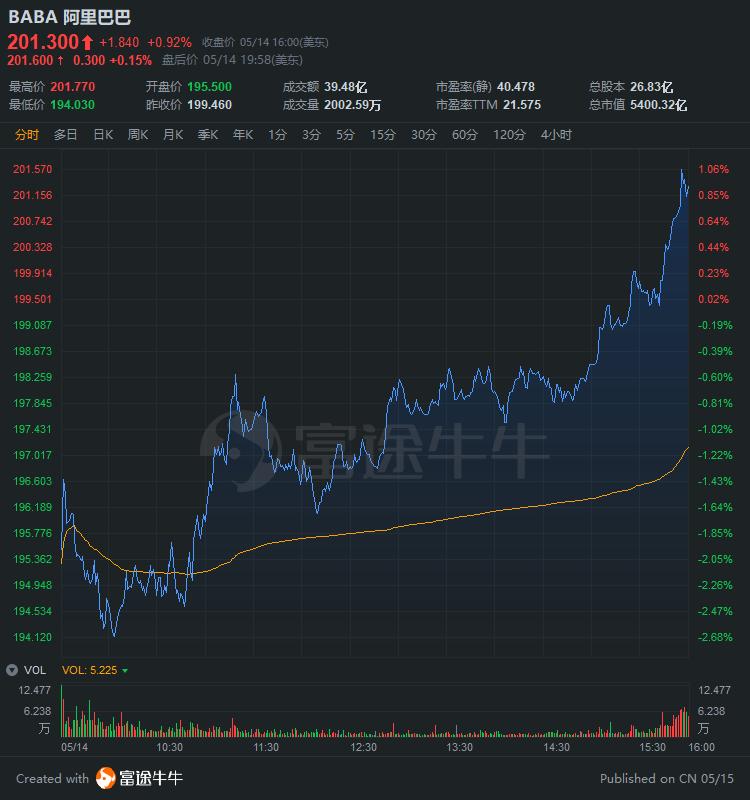This screenshot has width=750, height=800.
Task: Select the 1分 one-minute interval
Action: [x=277, y=135]
